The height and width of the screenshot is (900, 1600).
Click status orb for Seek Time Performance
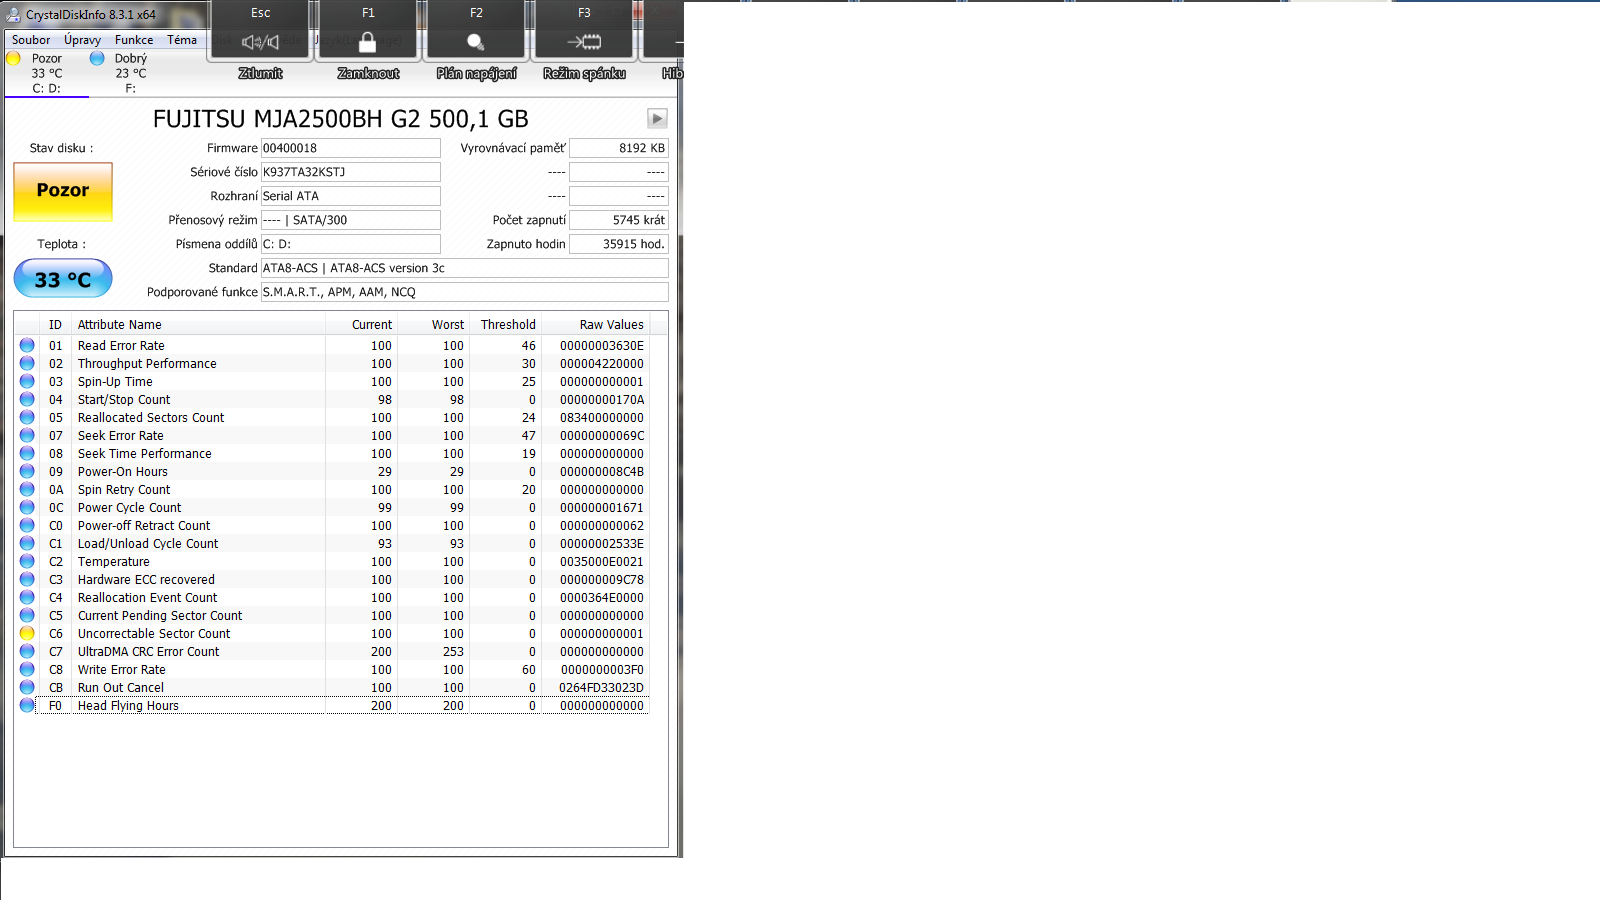(27, 453)
